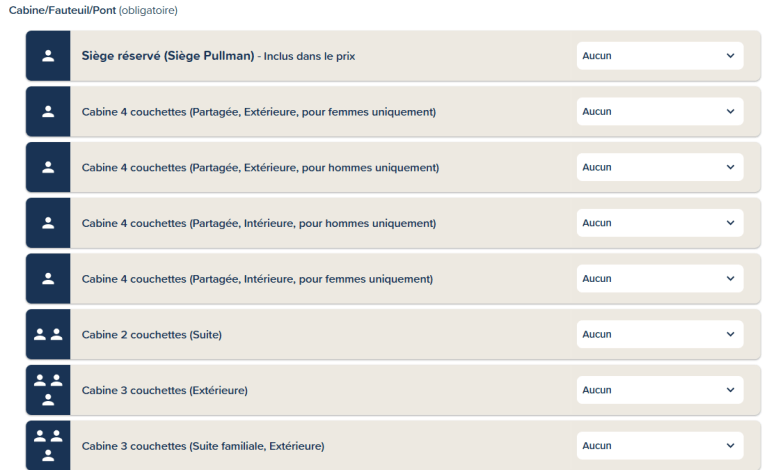
Task: Click the 'Cabine 2 couchettes (Suite)' label text
Action: (x=151, y=335)
